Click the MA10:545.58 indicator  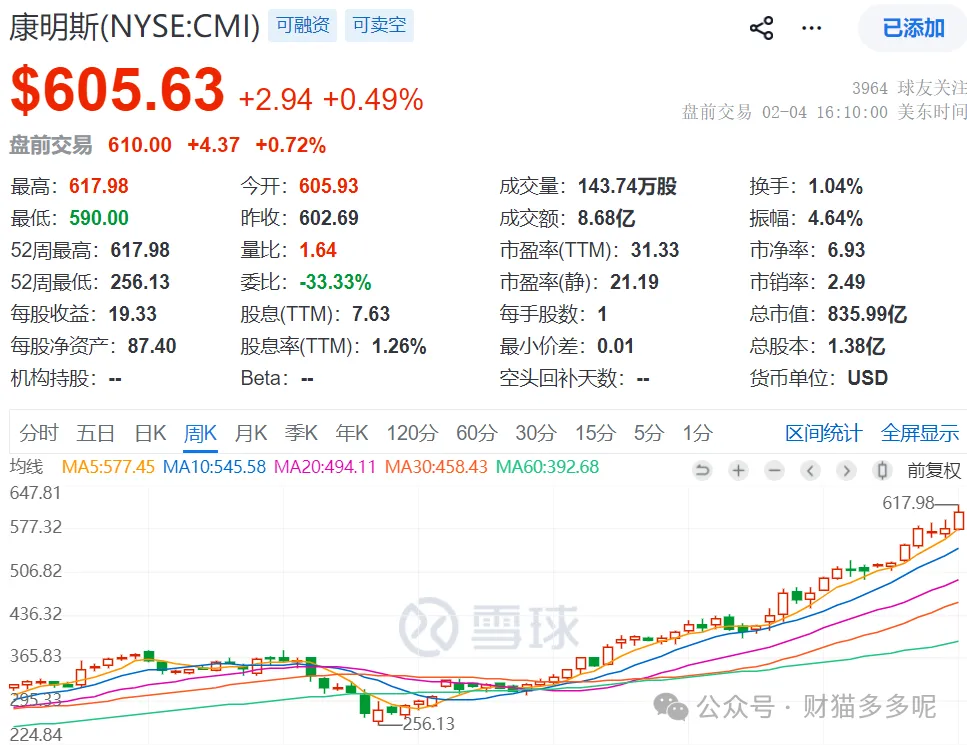(x=214, y=467)
